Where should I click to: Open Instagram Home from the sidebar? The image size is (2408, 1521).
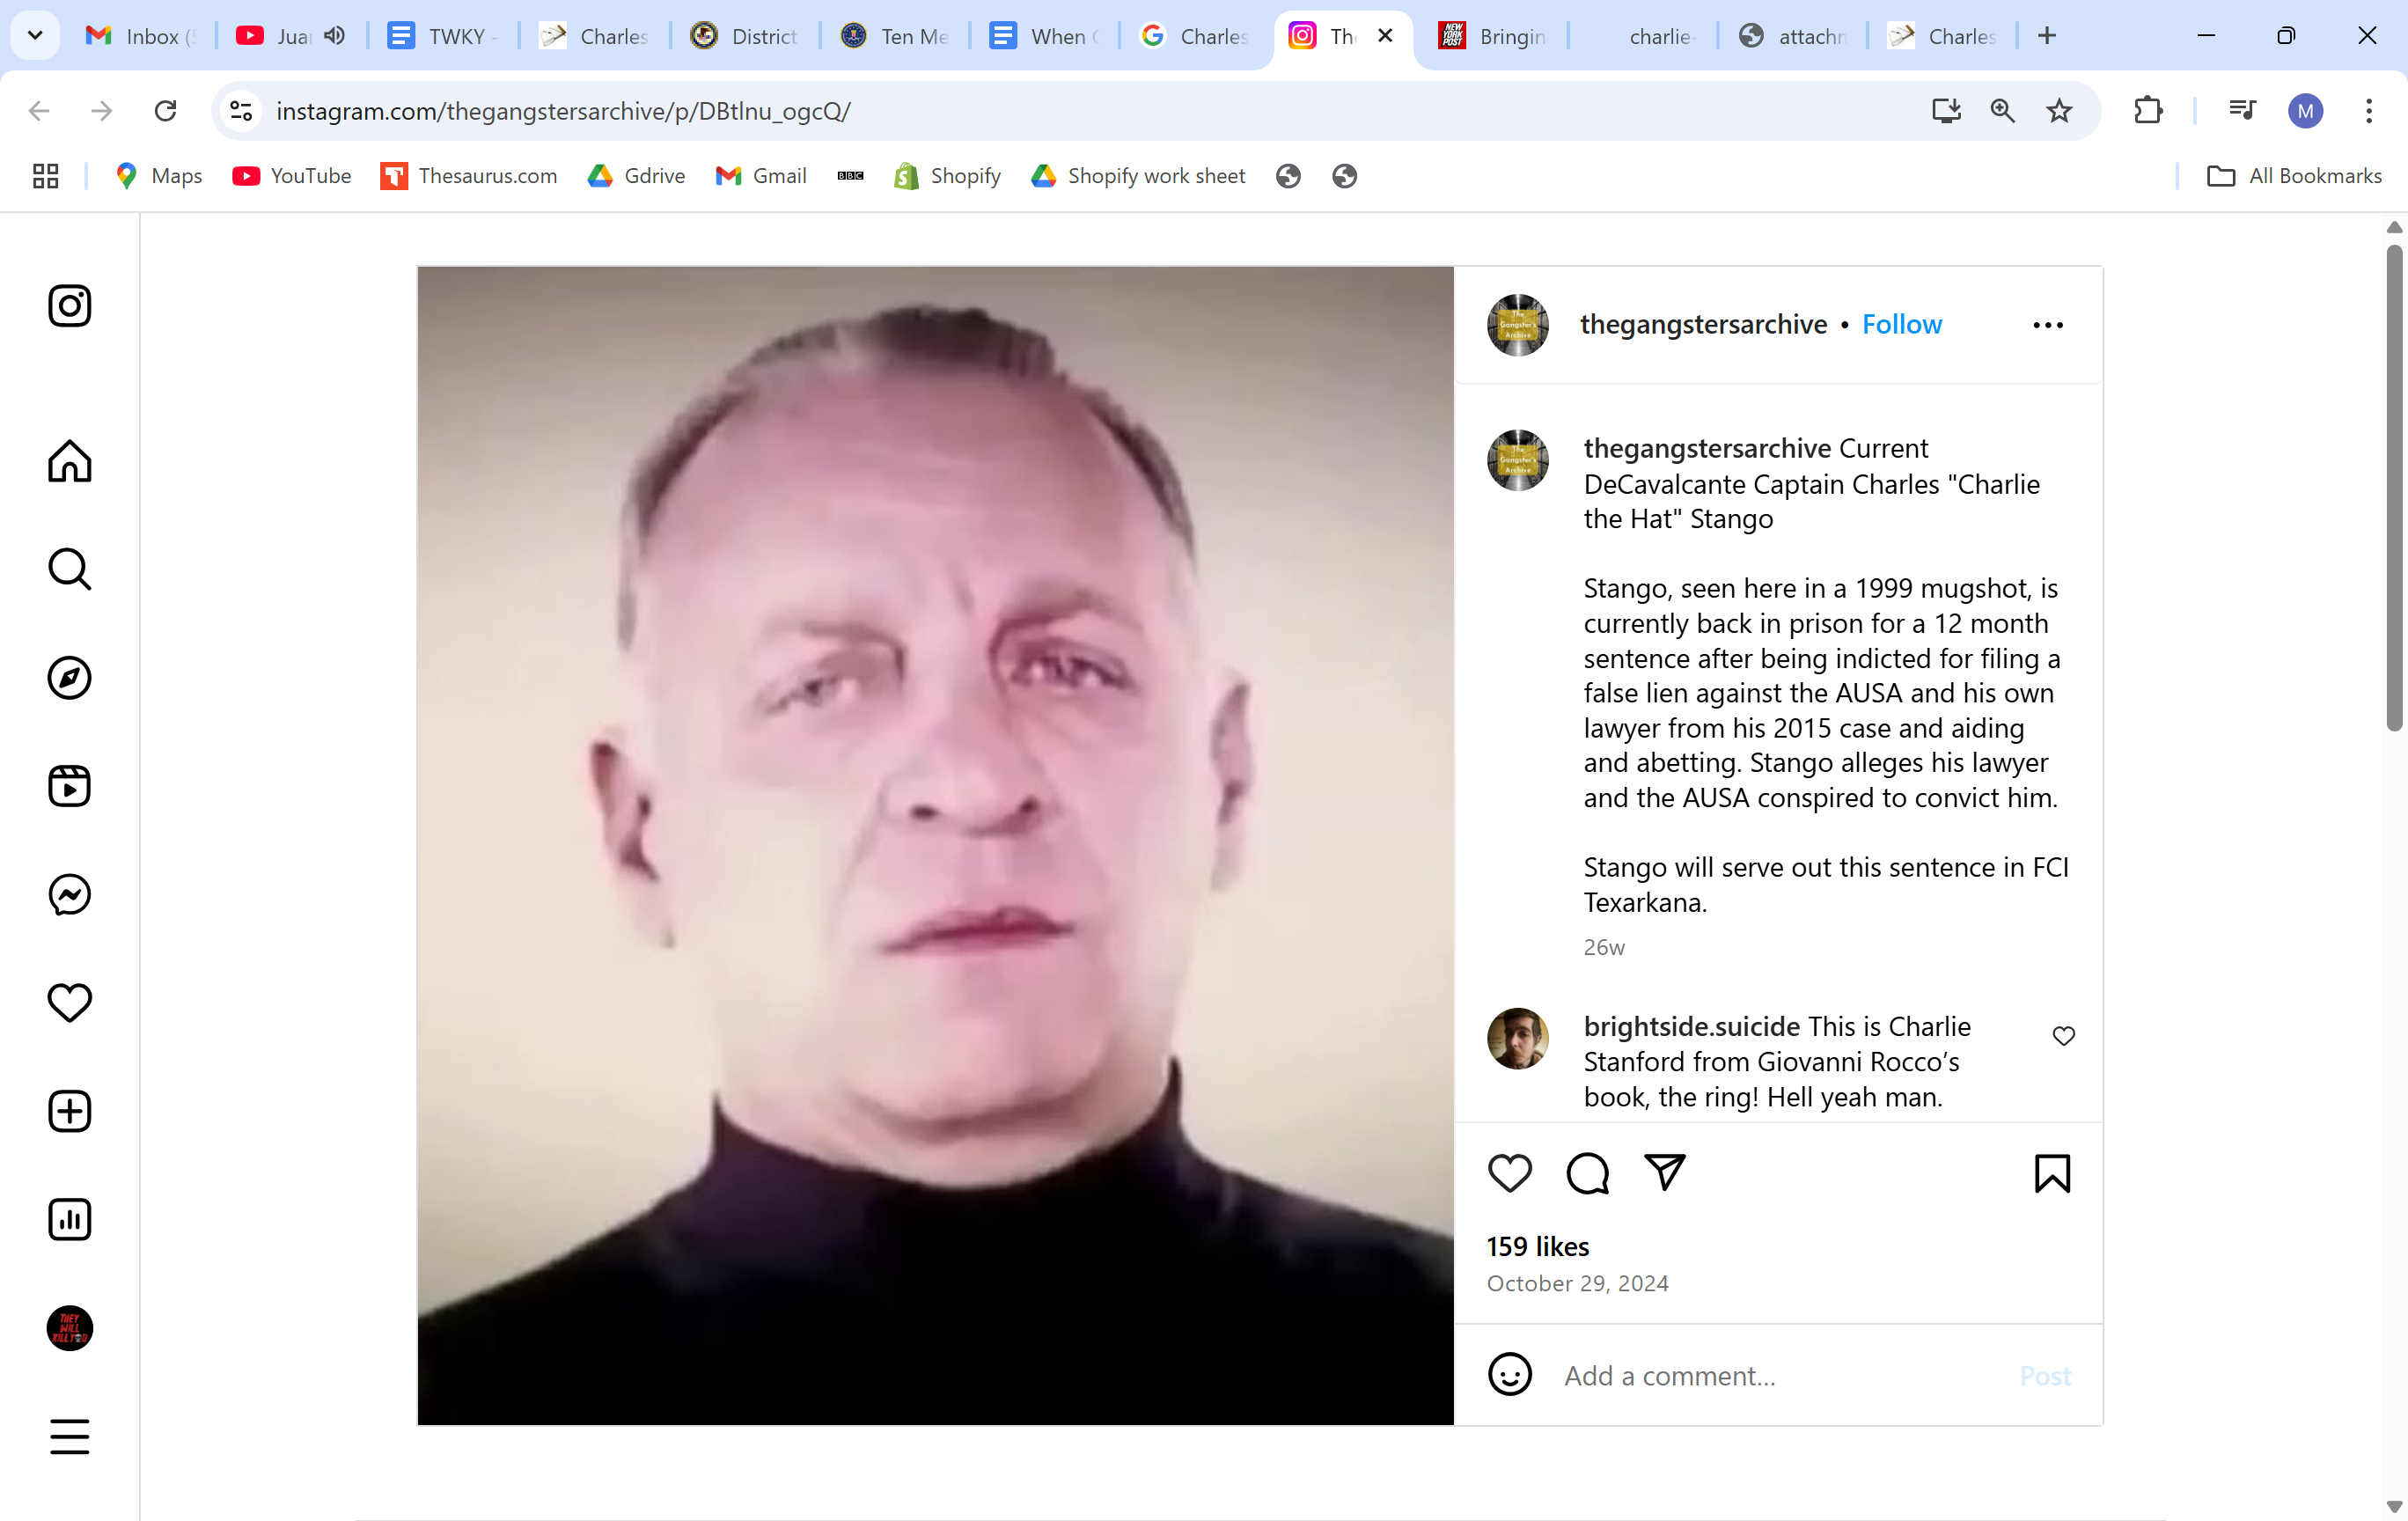click(x=70, y=461)
